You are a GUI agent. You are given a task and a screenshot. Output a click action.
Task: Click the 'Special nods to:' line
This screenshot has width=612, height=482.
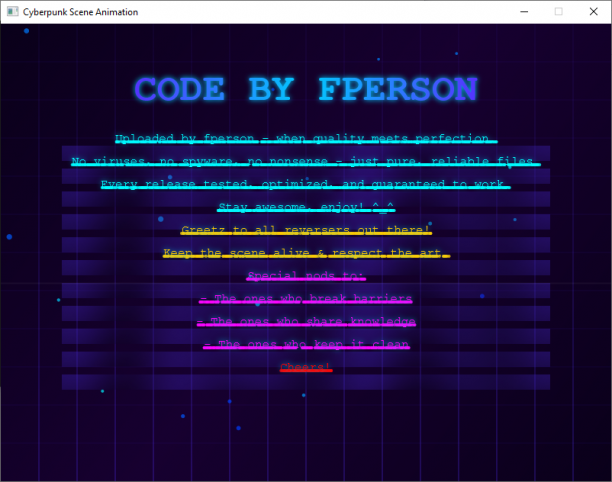(306, 276)
